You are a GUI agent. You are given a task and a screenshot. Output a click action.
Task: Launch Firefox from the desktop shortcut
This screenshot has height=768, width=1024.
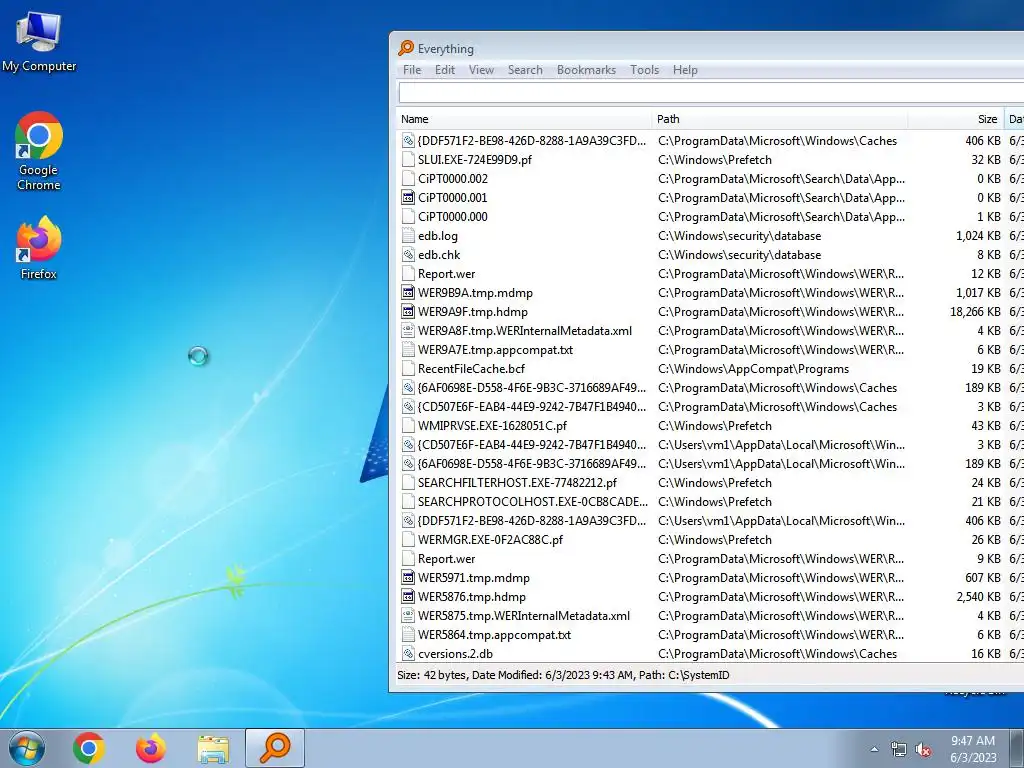point(39,248)
